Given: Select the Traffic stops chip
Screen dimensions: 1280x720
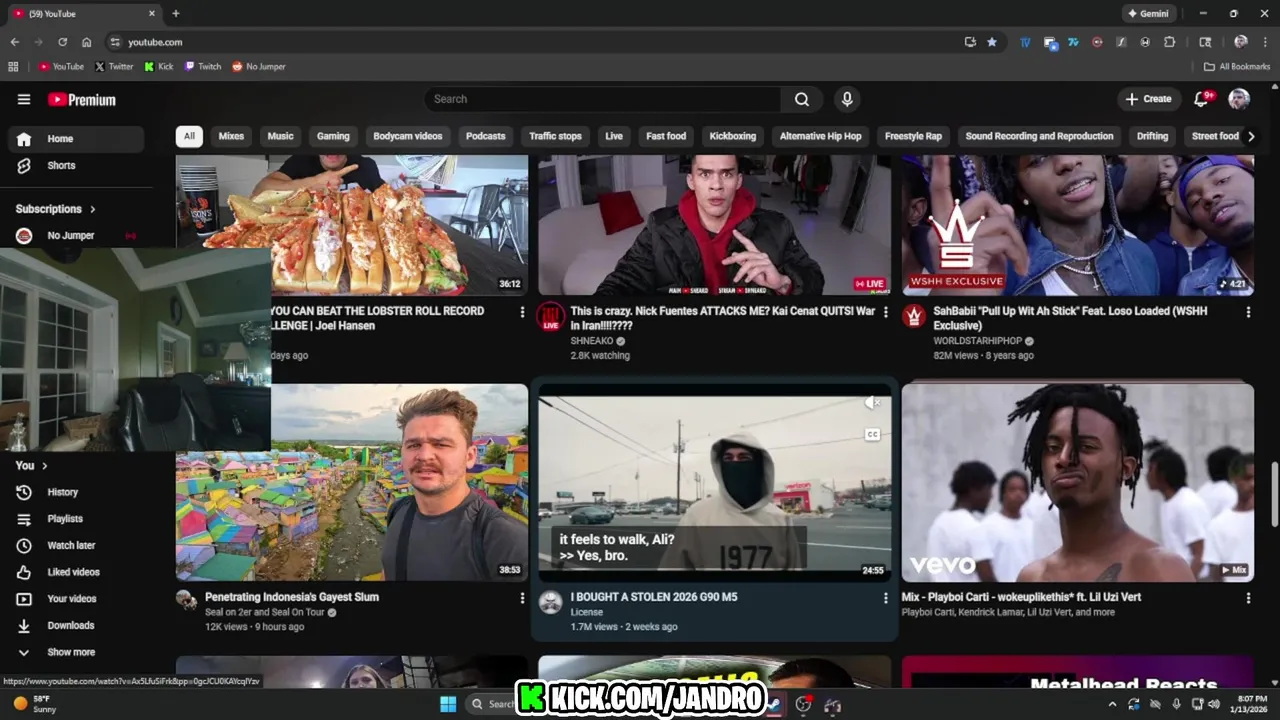Looking at the screenshot, I should coord(555,136).
